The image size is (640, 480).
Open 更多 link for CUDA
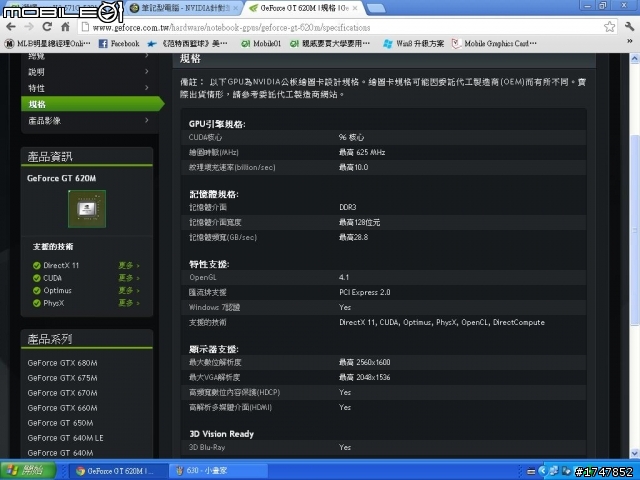click(129, 278)
